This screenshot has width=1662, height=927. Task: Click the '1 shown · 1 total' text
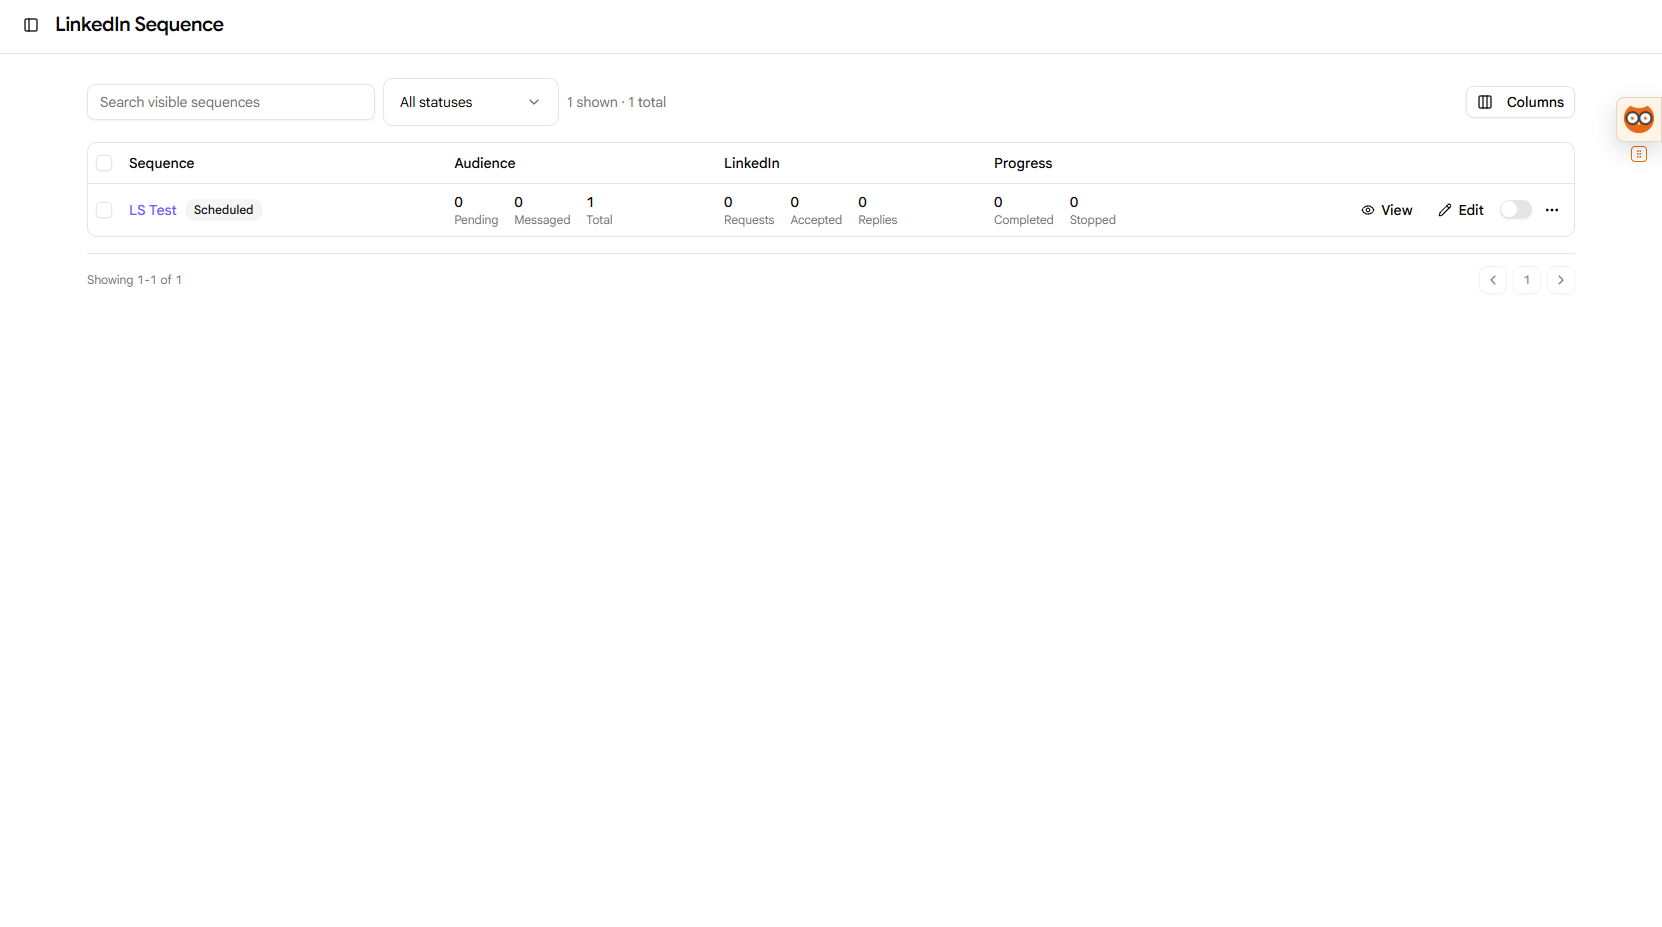coord(616,102)
